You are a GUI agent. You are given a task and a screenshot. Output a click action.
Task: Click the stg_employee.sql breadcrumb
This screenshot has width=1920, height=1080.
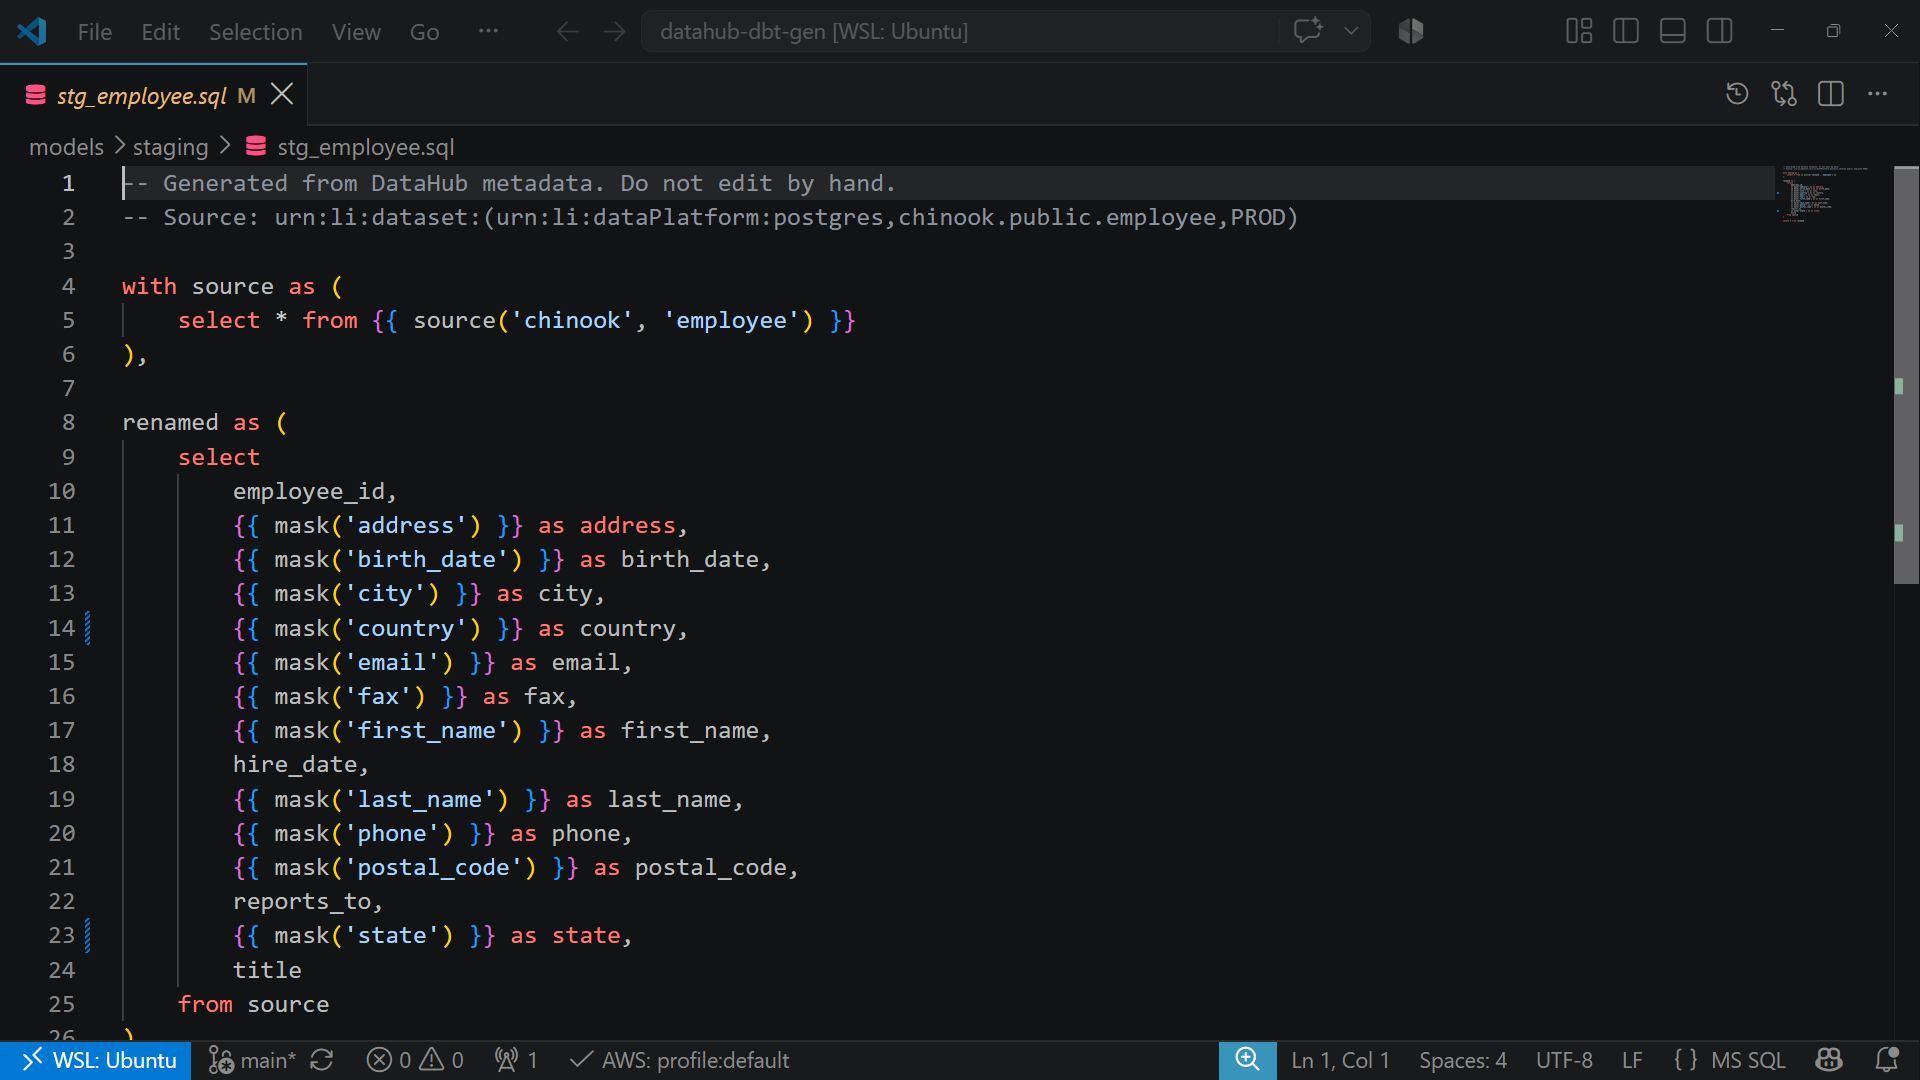click(366, 147)
